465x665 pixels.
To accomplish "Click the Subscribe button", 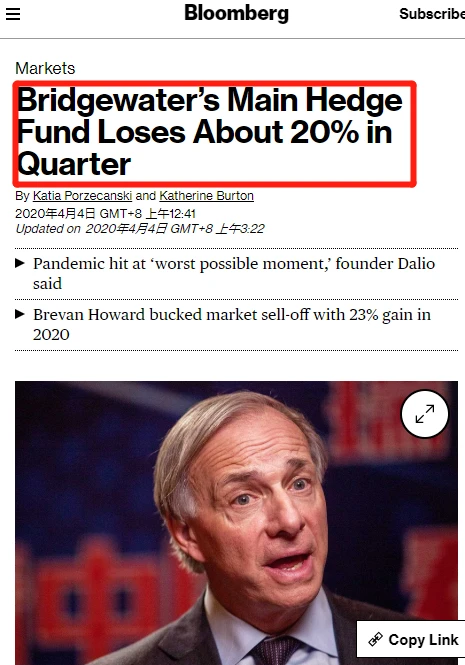I will pyautogui.click(x=432, y=14).
